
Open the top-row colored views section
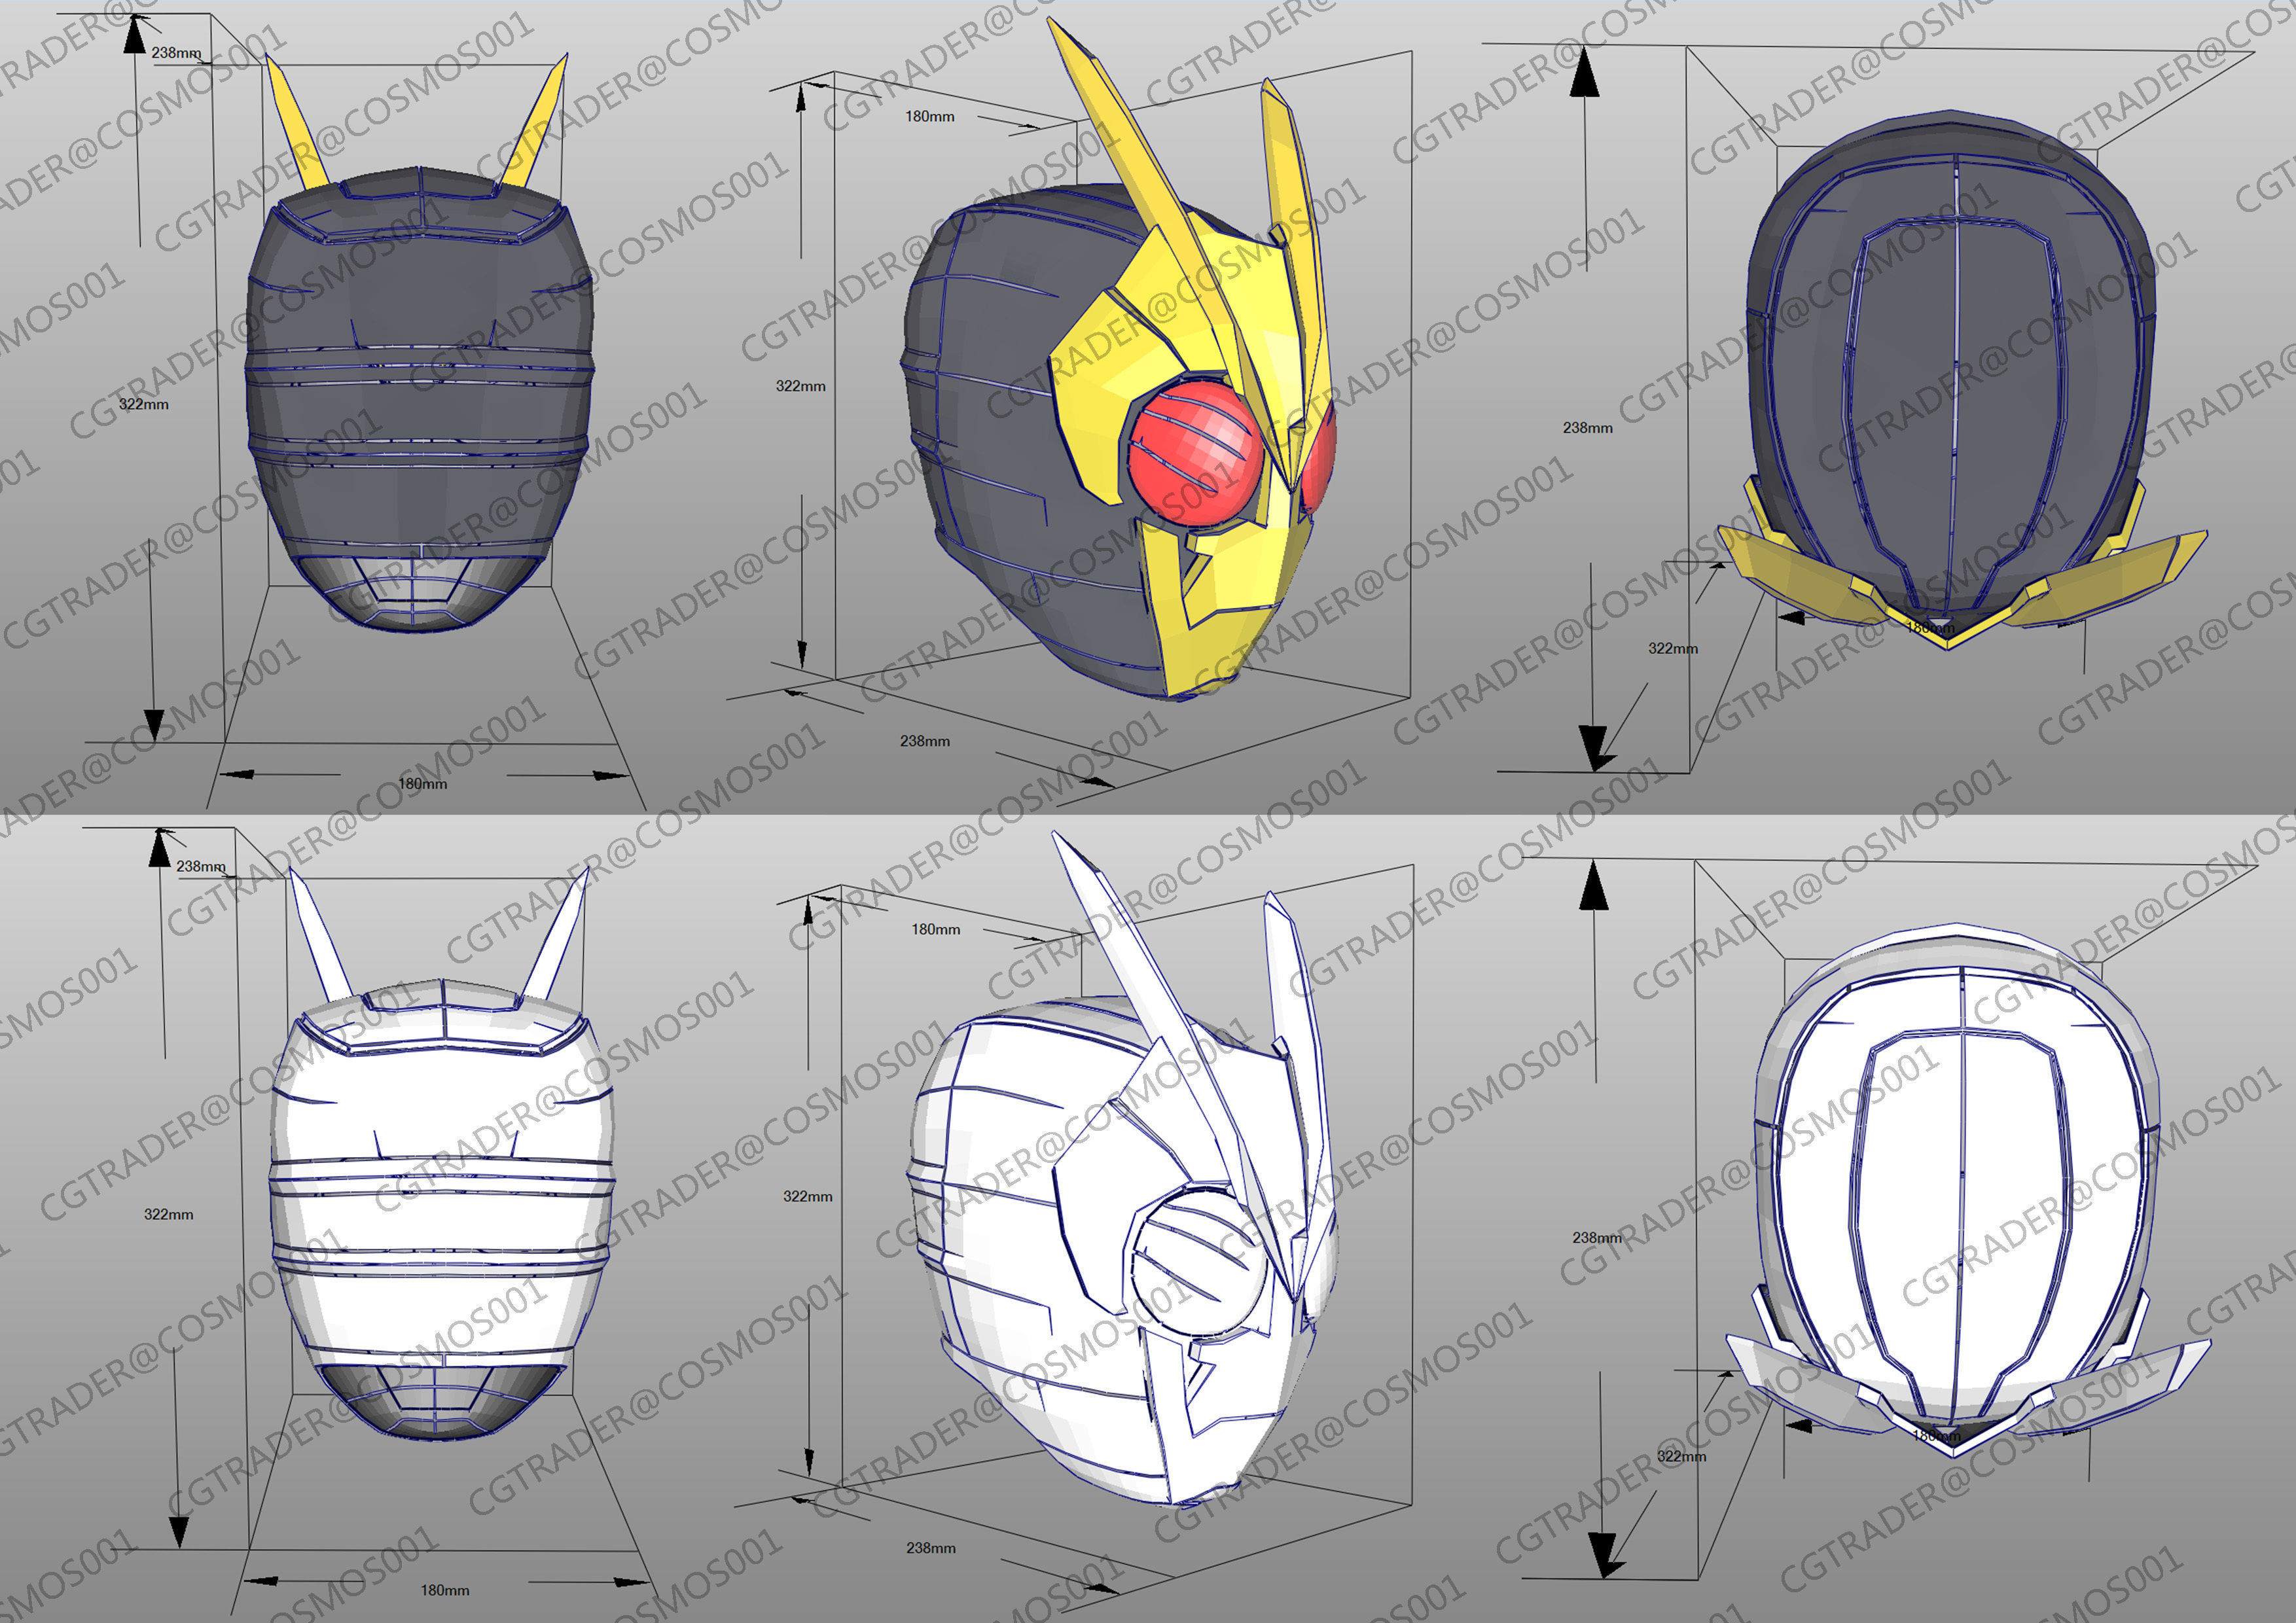[x=1150, y=400]
